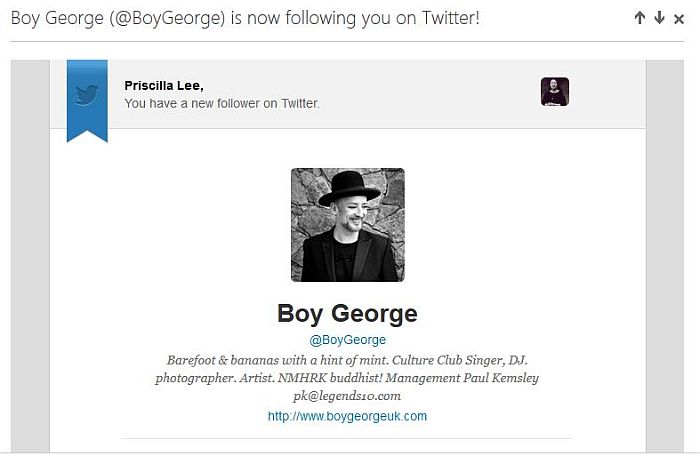Click the Priscilla Lee greeting text
The height and width of the screenshot is (456, 700).
tap(164, 85)
